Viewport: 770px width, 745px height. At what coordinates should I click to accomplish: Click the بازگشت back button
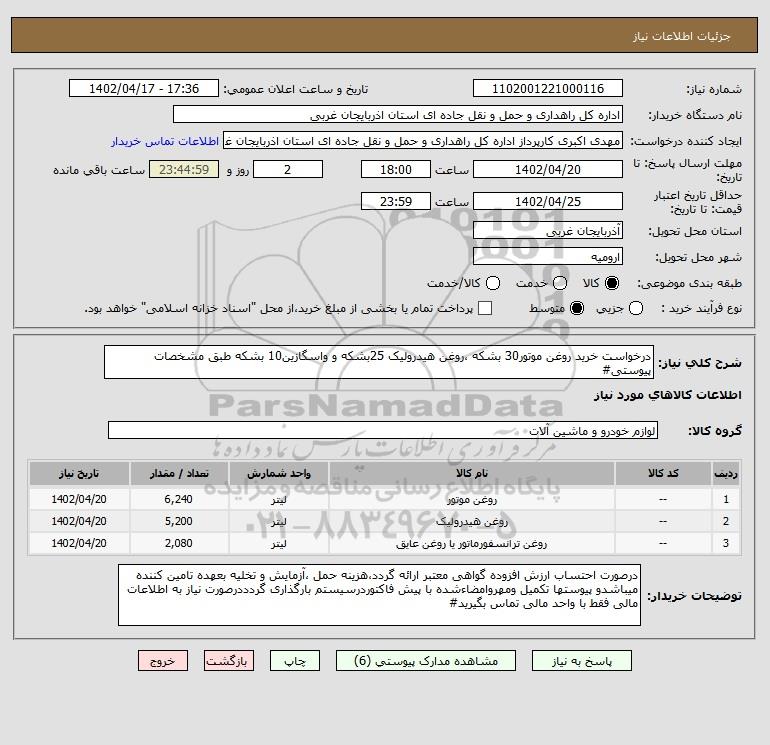(x=229, y=661)
